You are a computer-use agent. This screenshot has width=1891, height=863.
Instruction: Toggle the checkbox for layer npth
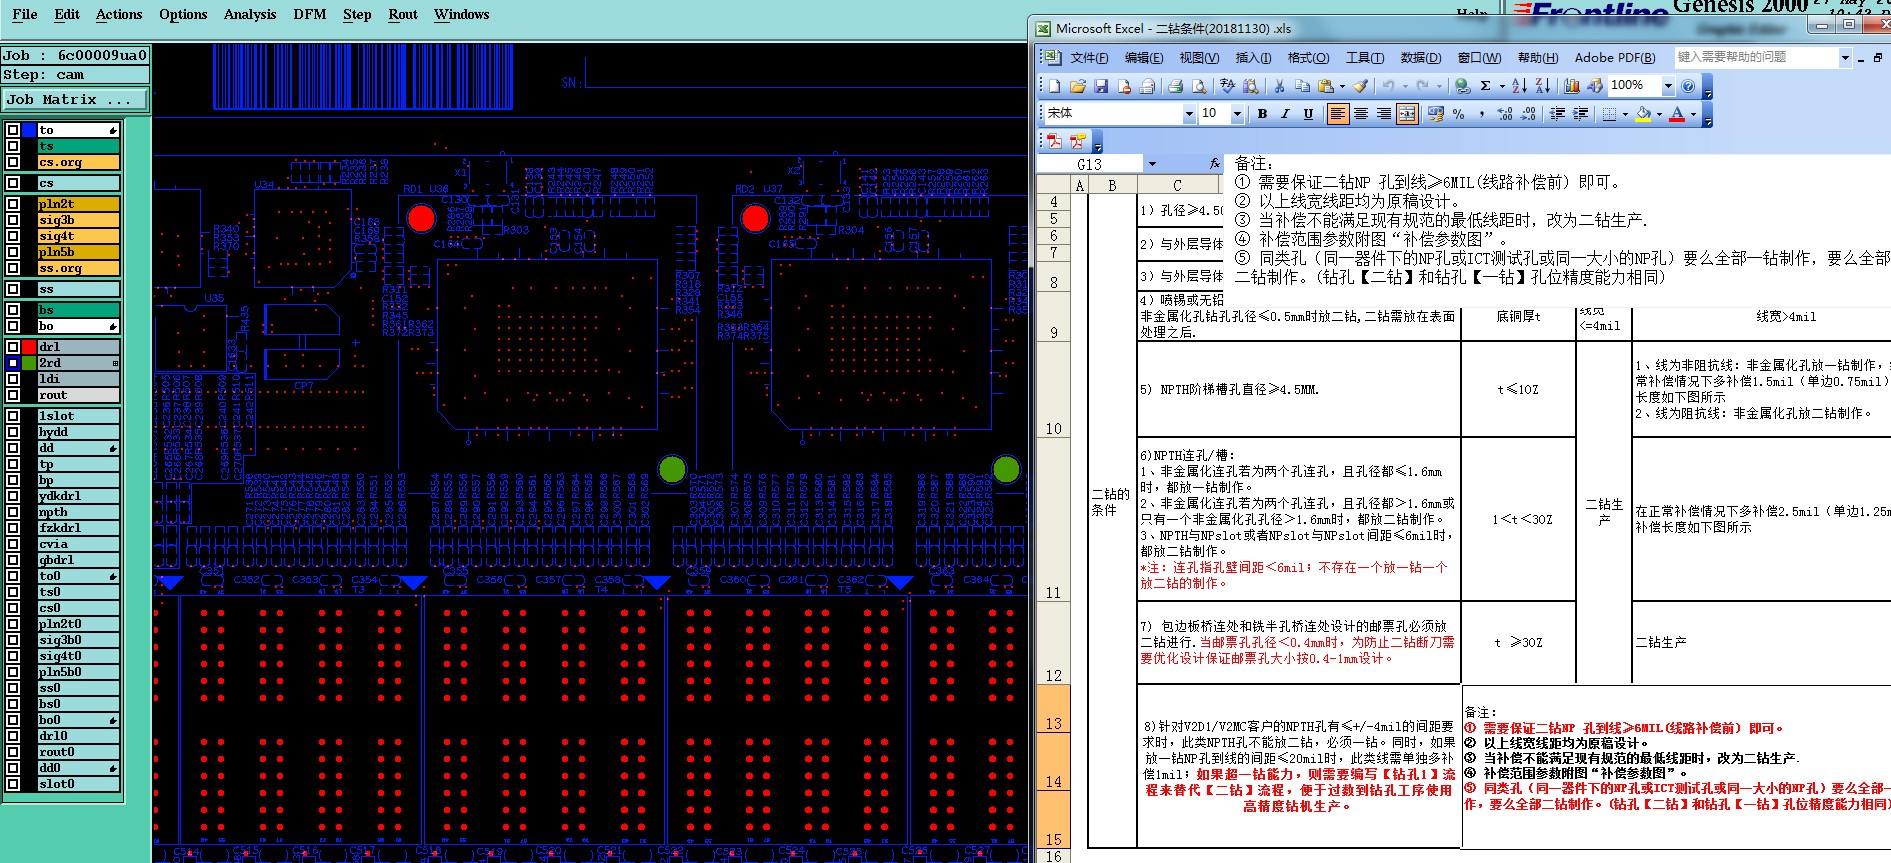13,512
